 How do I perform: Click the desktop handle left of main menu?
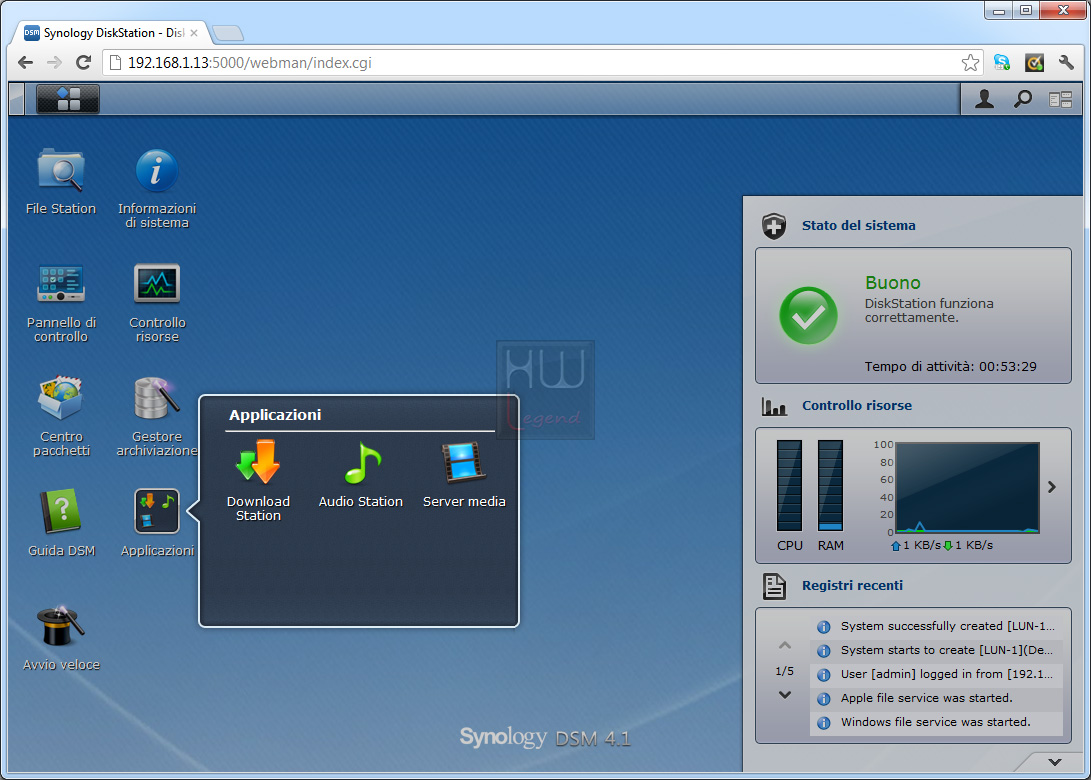click(17, 100)
